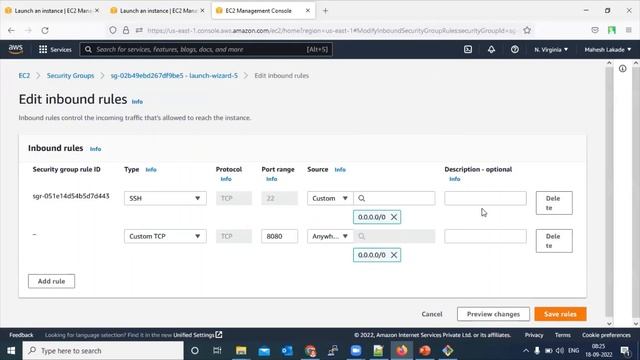Click the page info circle icon
Screen dimensions: 640x360
tap(622, 69)
